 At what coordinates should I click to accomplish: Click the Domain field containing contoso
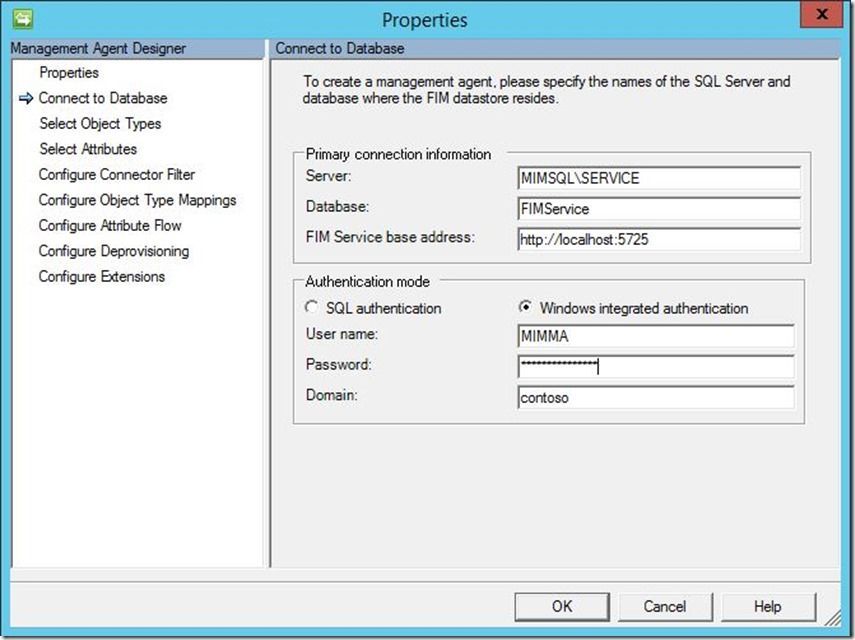click(x=655, y=397)
